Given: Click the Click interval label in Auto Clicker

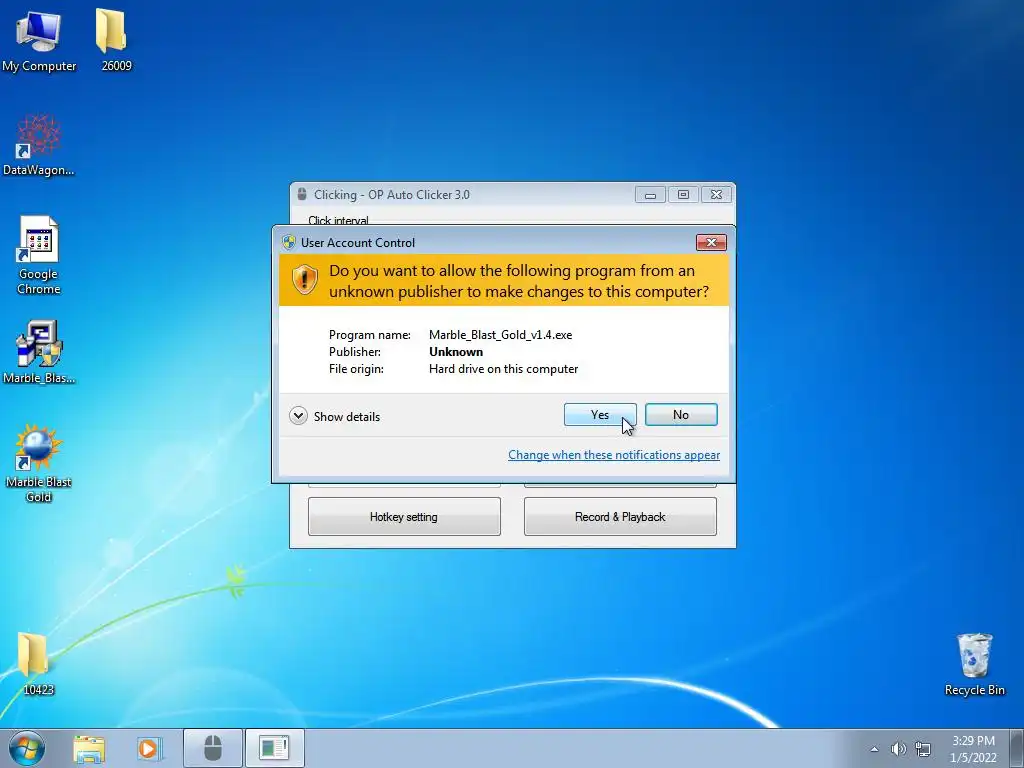Looking at the screenshot, I should (338, 220).
